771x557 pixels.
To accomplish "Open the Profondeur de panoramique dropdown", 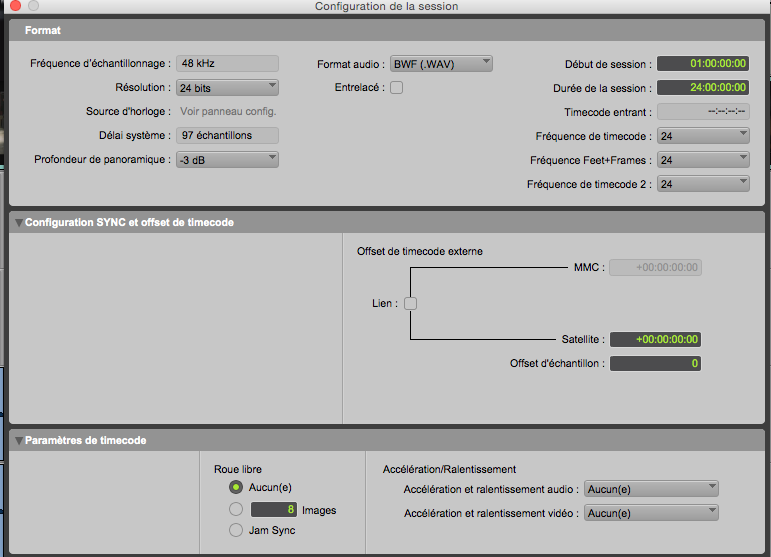I will click(x=227, y=159).
